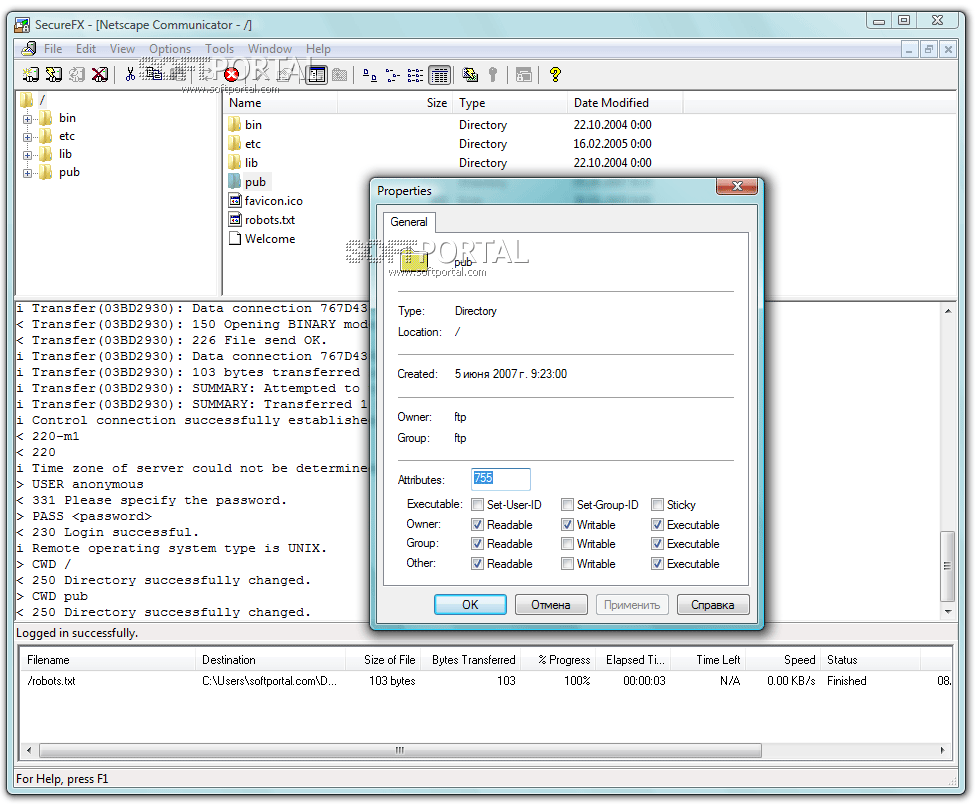
Task: Select the bin folder icon in file list
Action: (x=234, y=124)
